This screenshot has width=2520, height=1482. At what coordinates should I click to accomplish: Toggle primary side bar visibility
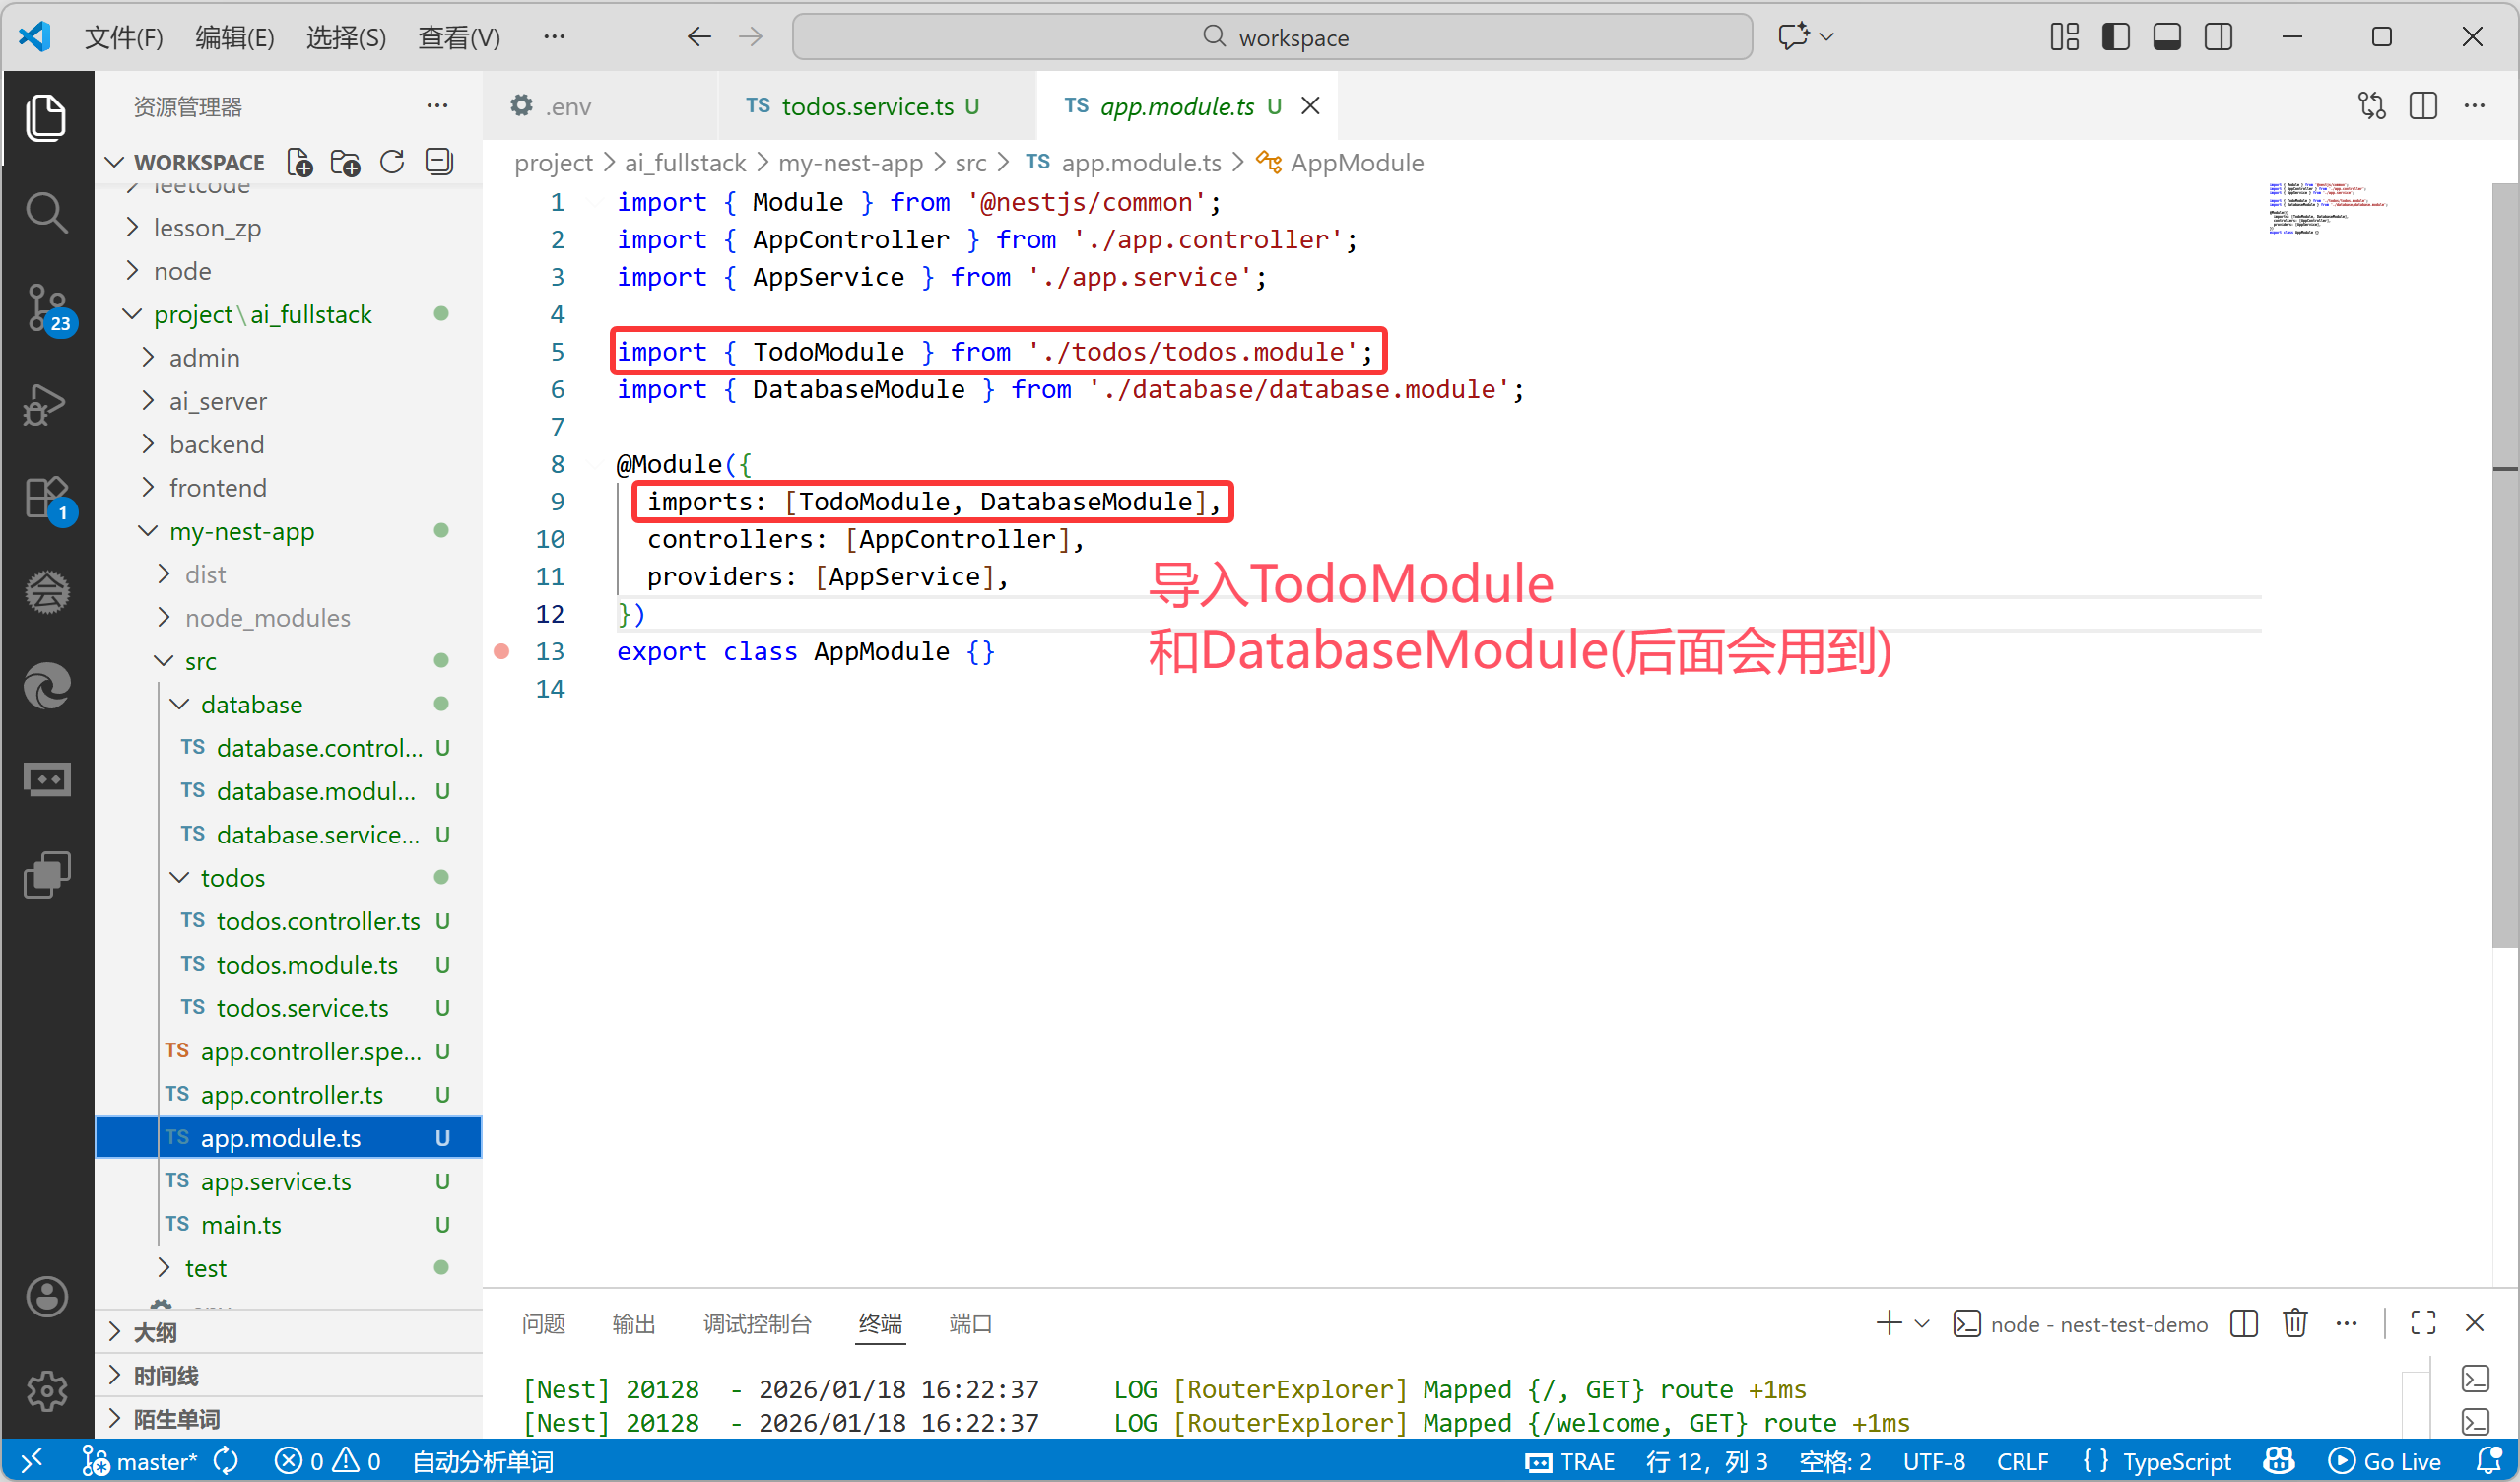pos(2116,37)
